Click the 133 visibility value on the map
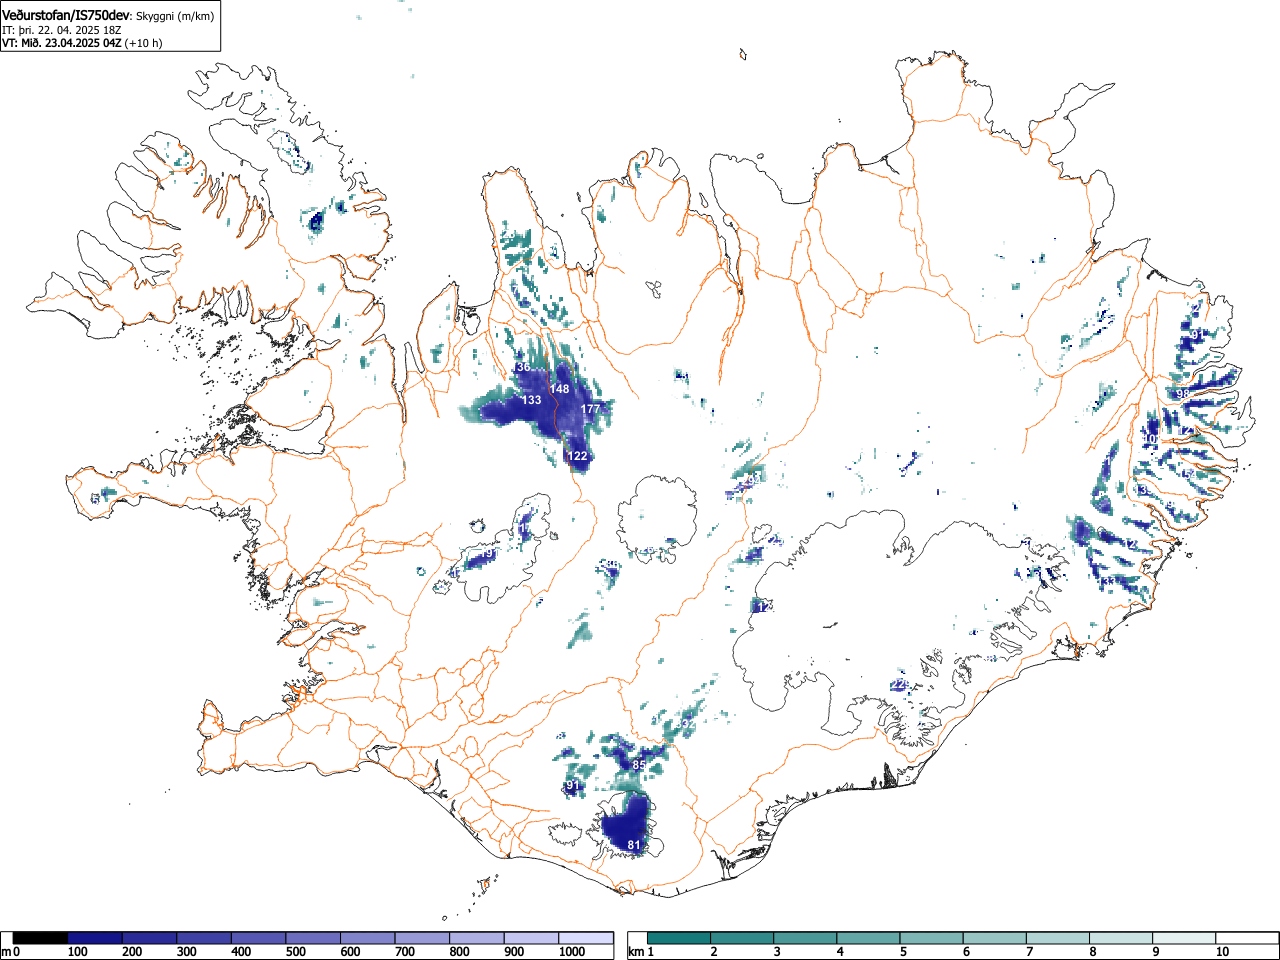1280x960 pixels. 531,400
